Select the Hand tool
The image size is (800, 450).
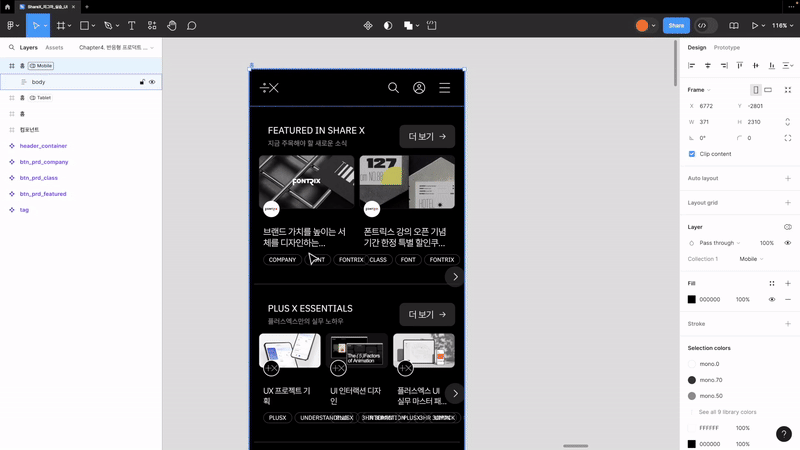(172, 26)
